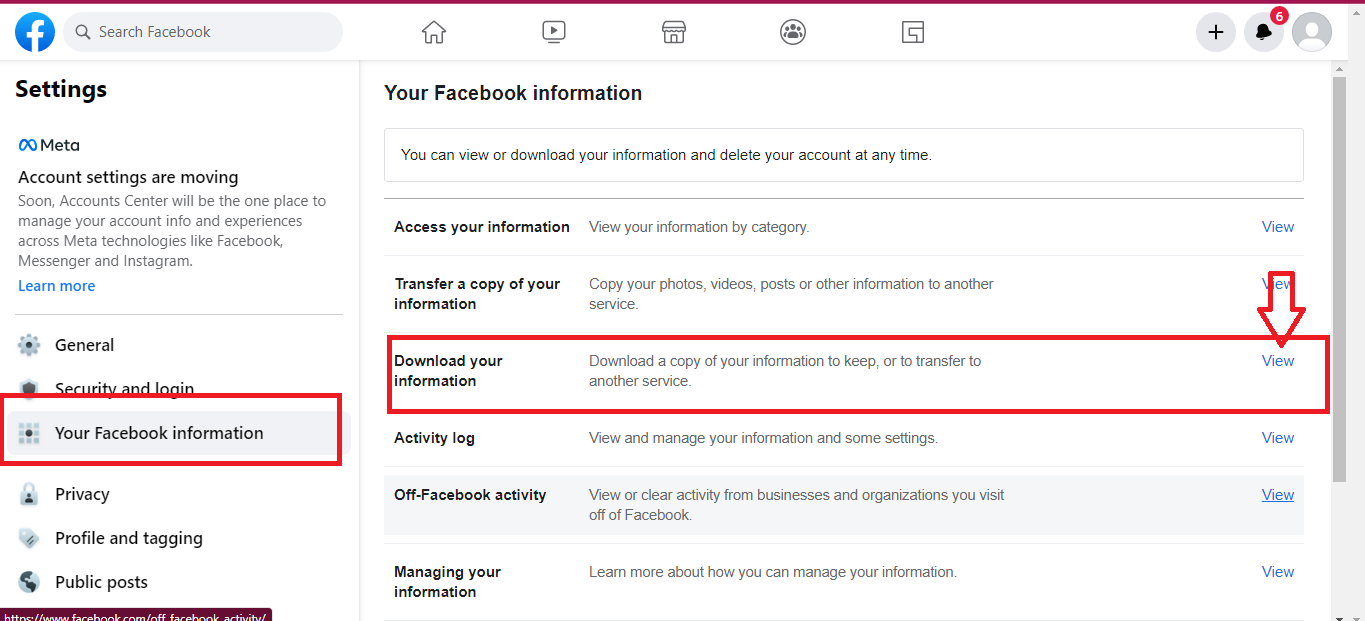Click the Search Facebook field

click(203, 32)
